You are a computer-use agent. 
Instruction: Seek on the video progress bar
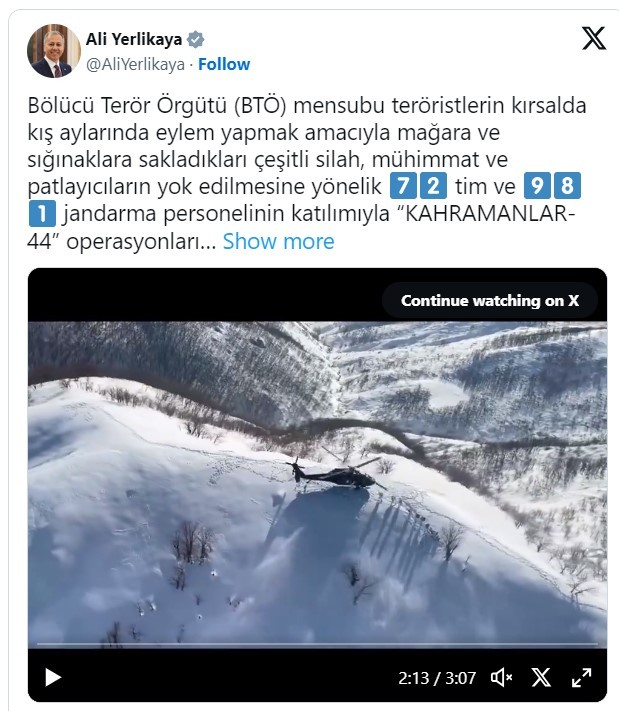tap(317, 643)
